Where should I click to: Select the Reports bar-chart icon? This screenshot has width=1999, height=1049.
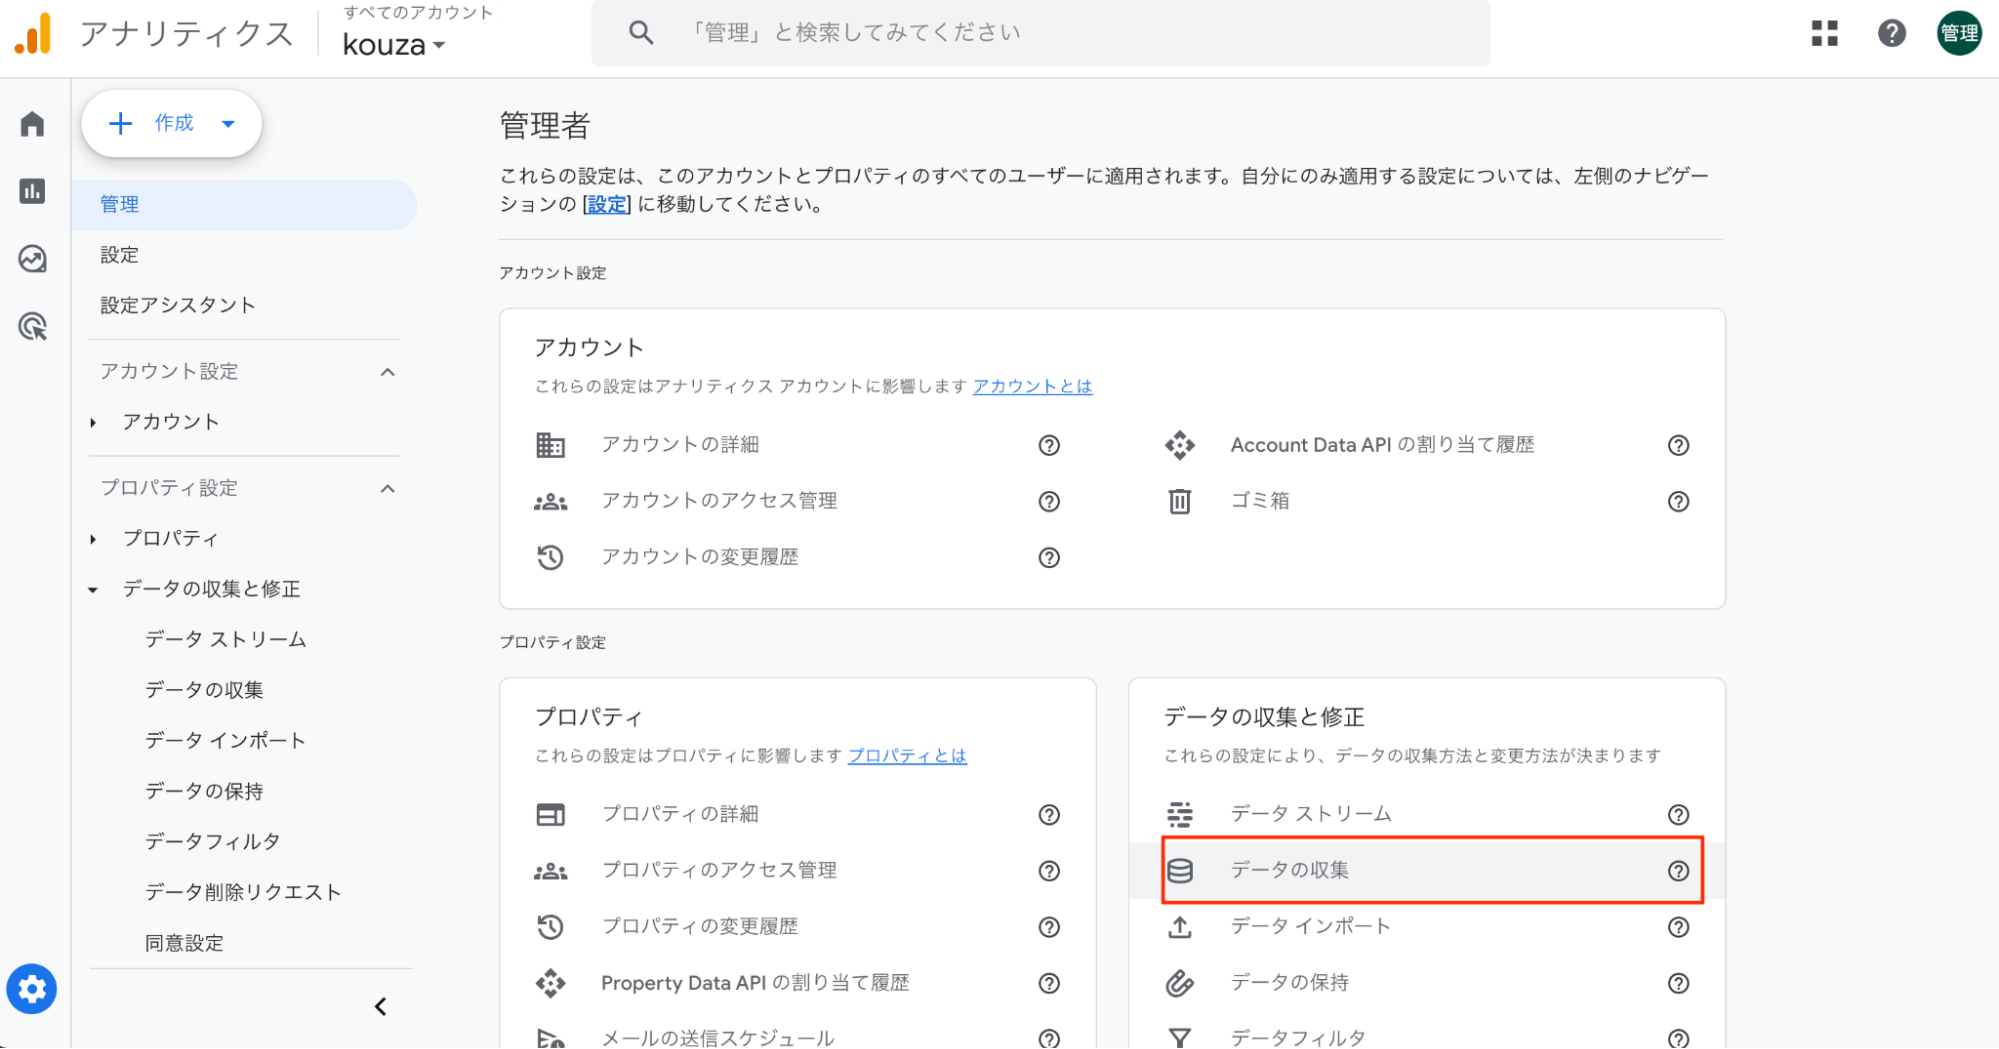coord(32,191)
